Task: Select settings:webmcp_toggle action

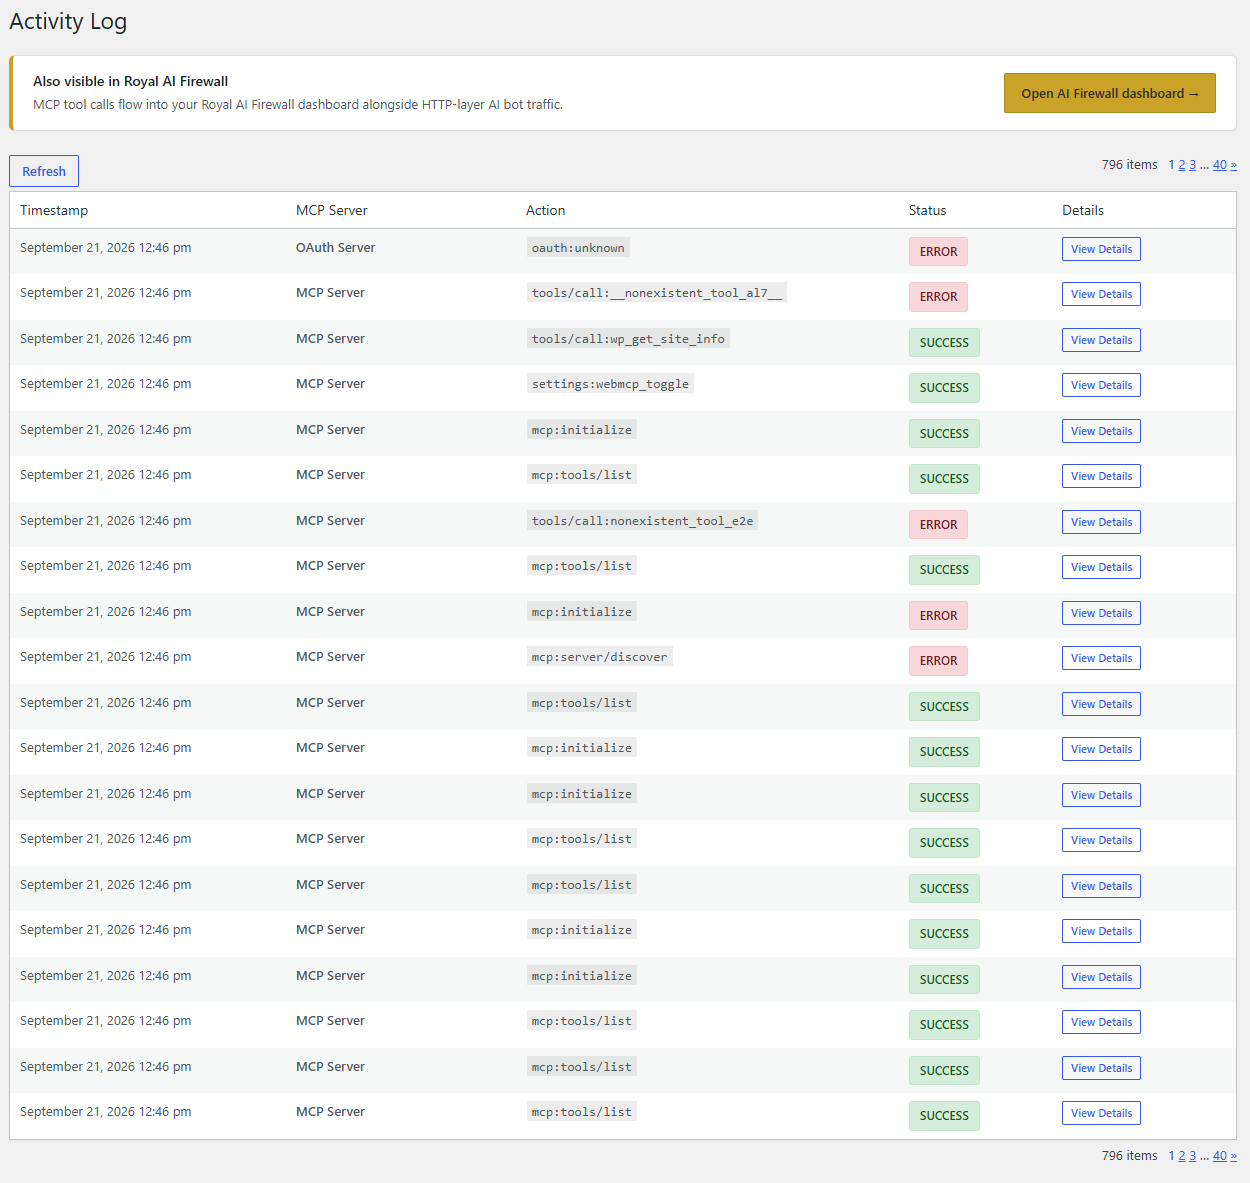Action: [x=610, y=384]
